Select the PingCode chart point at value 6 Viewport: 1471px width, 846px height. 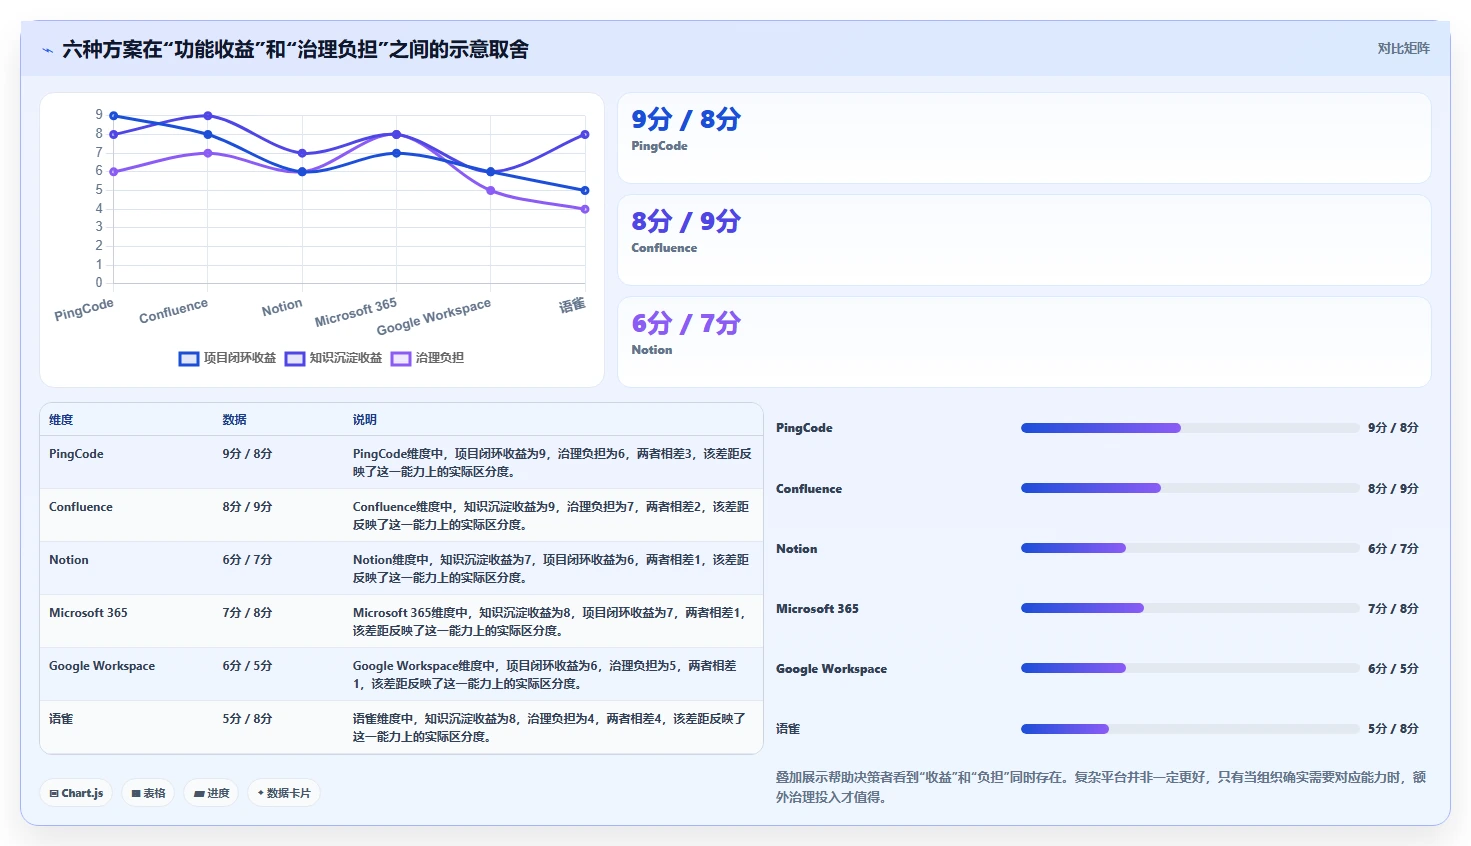point(114,172)
